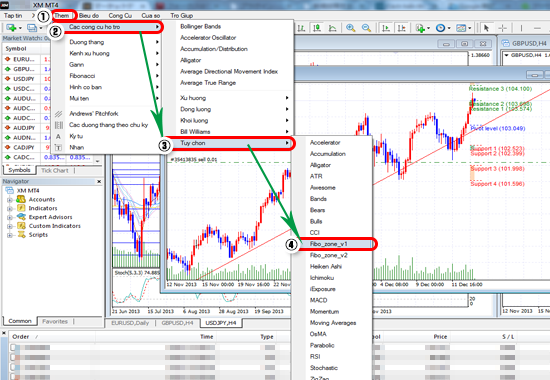Tick the first order row checkbox

(x=13, y=347)
